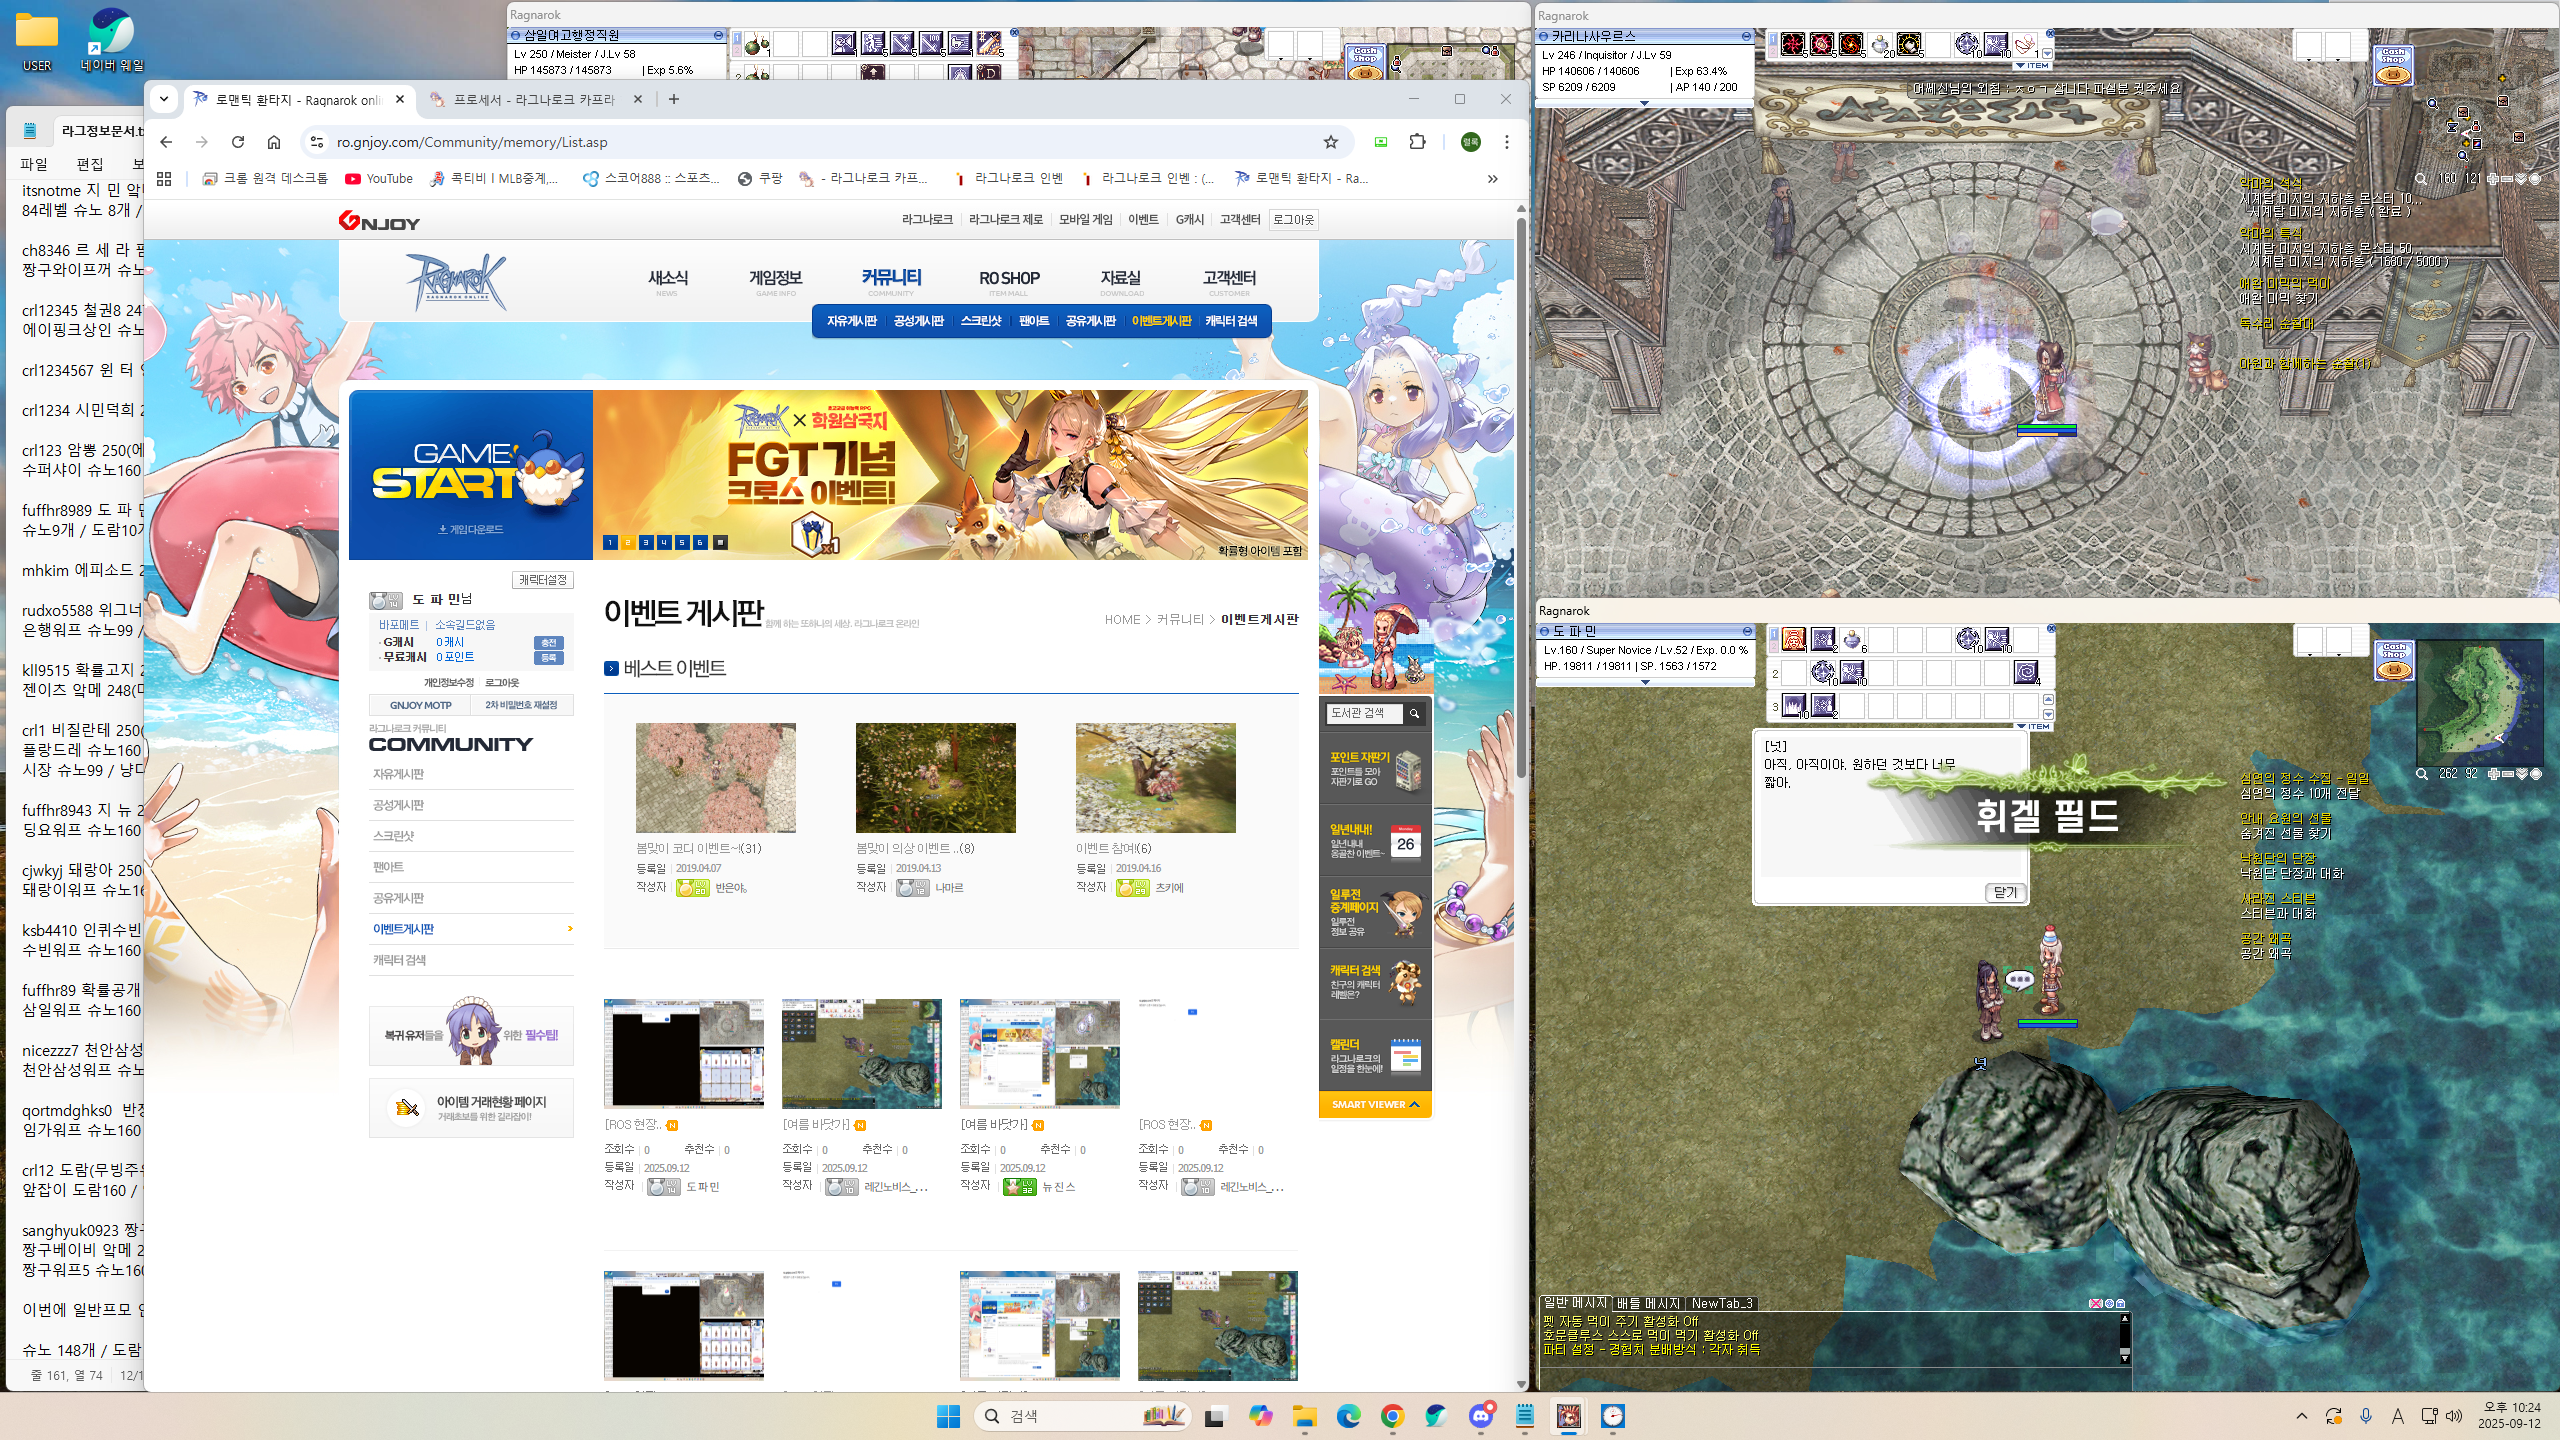
Task: Click the library search magnifier icon
Action: click(1414, 713)
